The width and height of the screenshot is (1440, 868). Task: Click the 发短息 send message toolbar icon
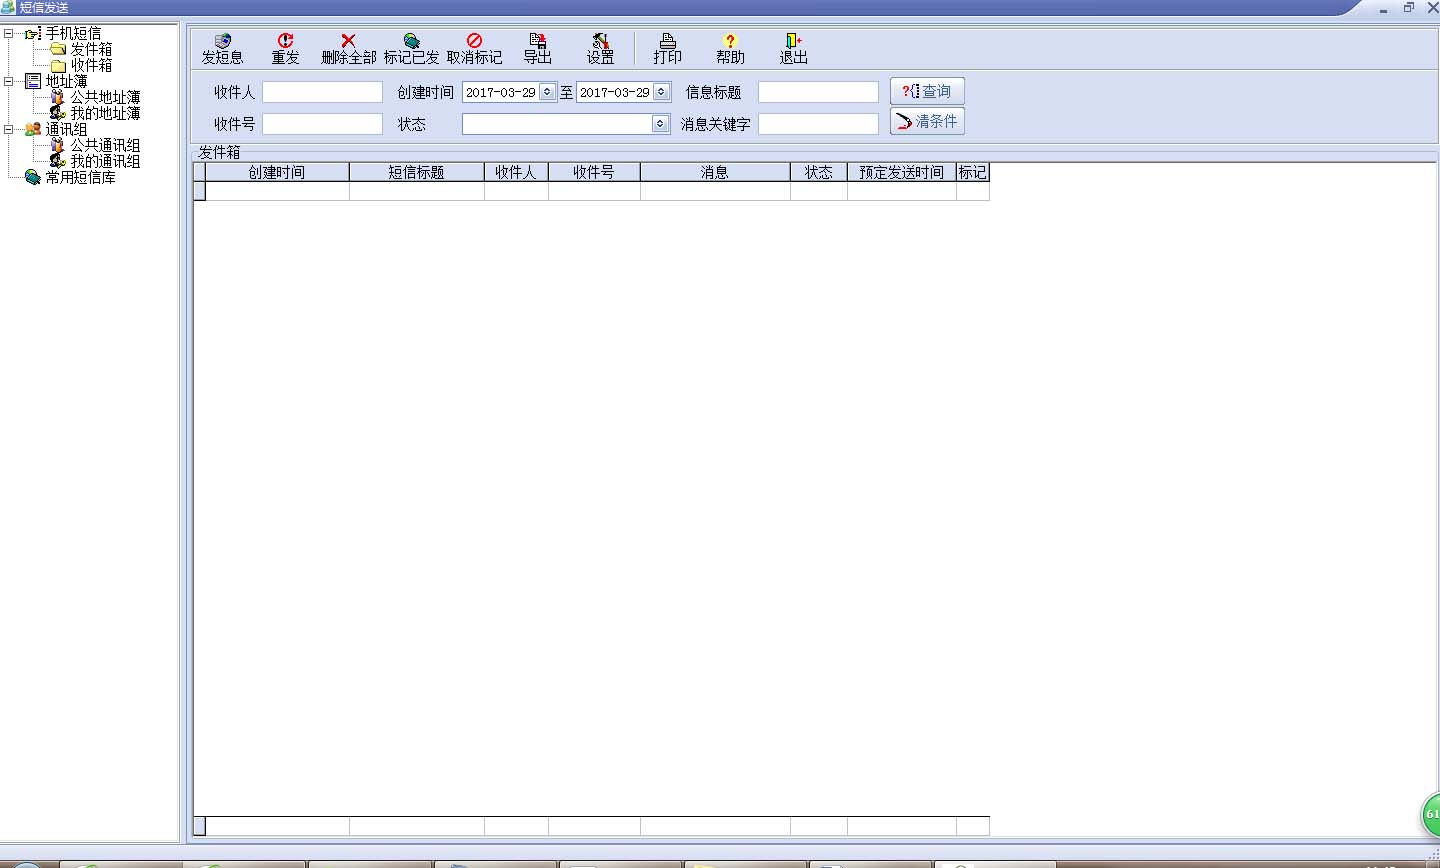point(222,48)
